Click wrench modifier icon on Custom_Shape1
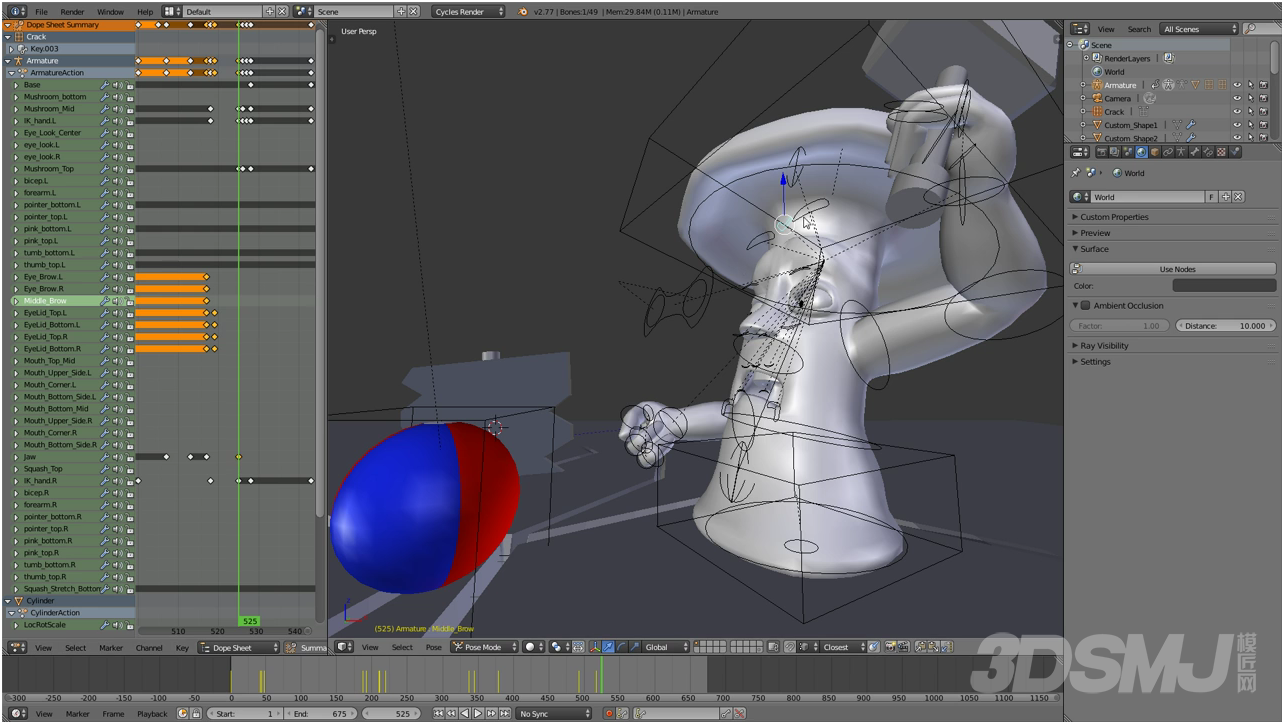1284x724 pixels. coord(1191,124)
